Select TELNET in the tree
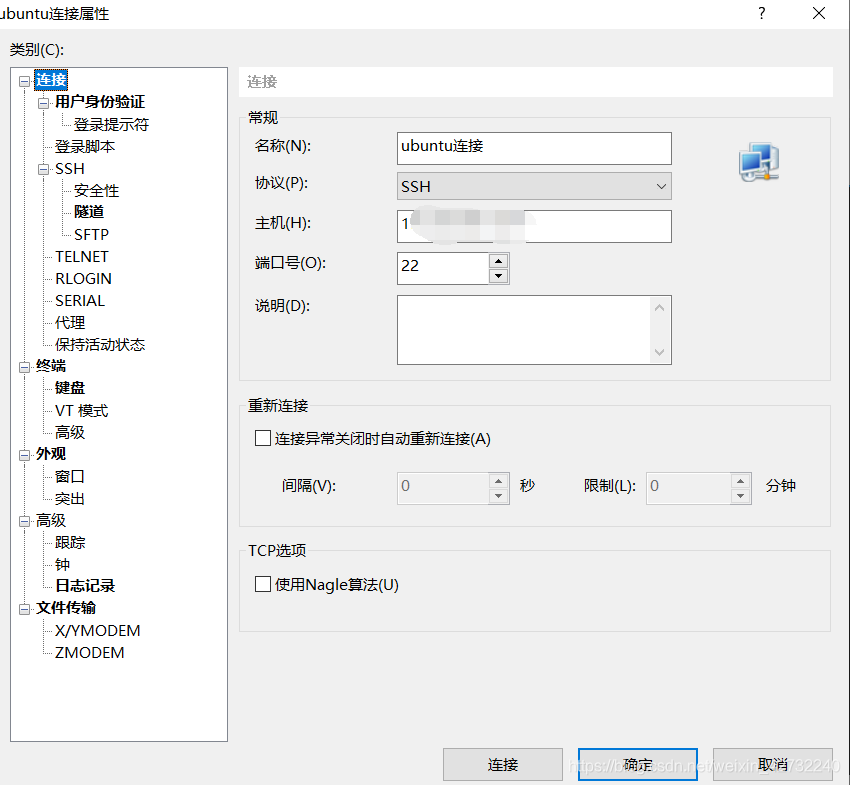 (81, 256)
